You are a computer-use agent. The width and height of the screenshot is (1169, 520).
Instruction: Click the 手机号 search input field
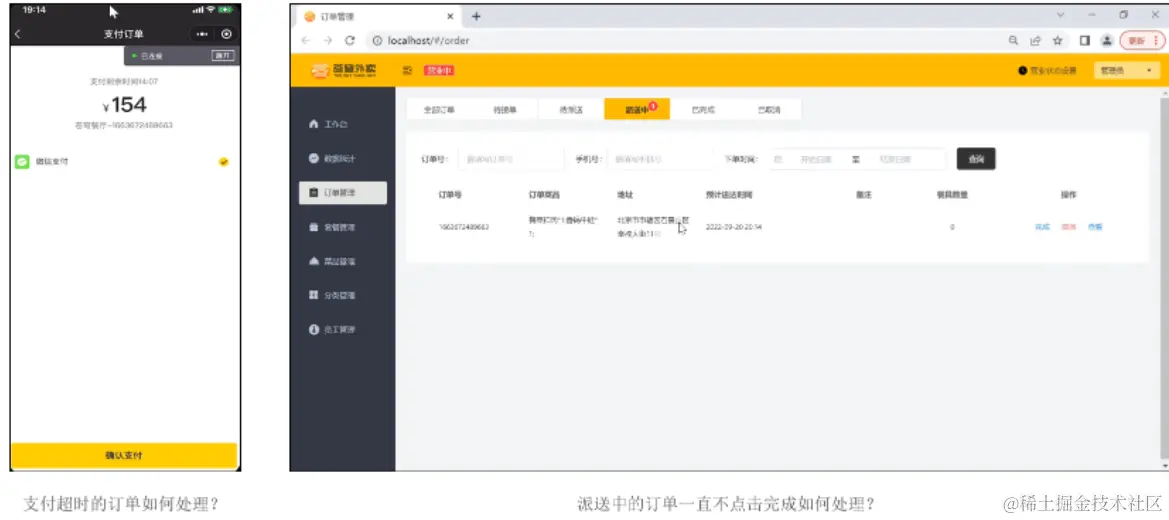click(659, 159)
